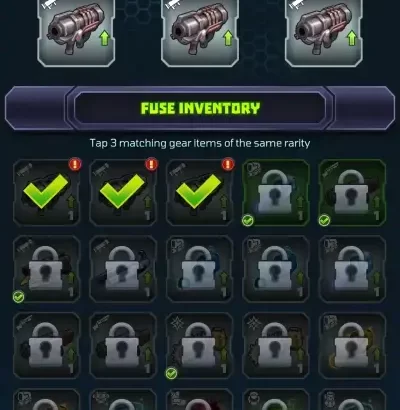The image size is (400, 410).
Task: Tap red alert badge on second item
Action: tap(151, 164)
